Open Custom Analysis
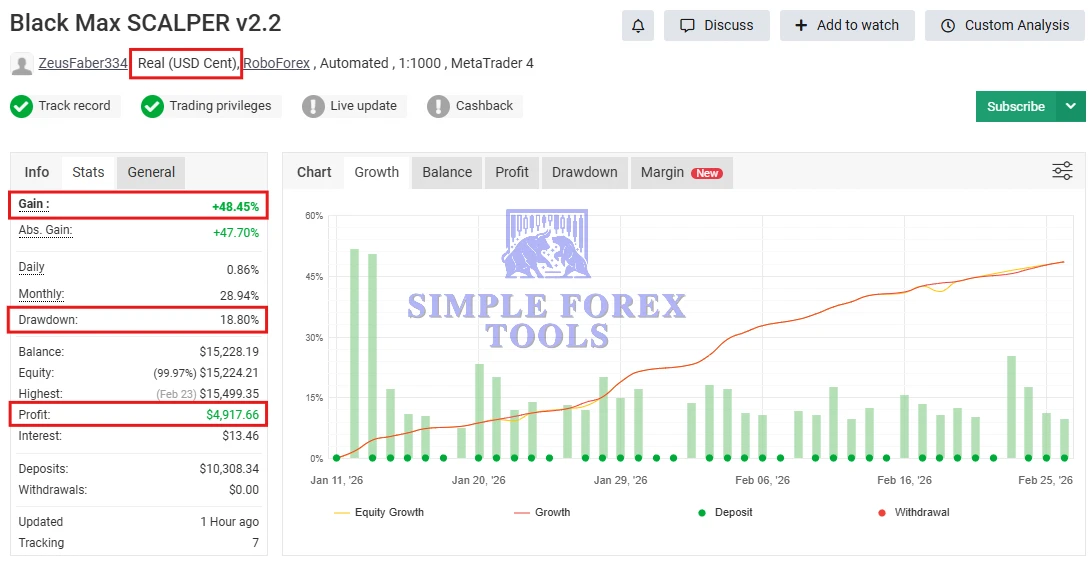1092x562 pixels. click(x=1005, y=26)
